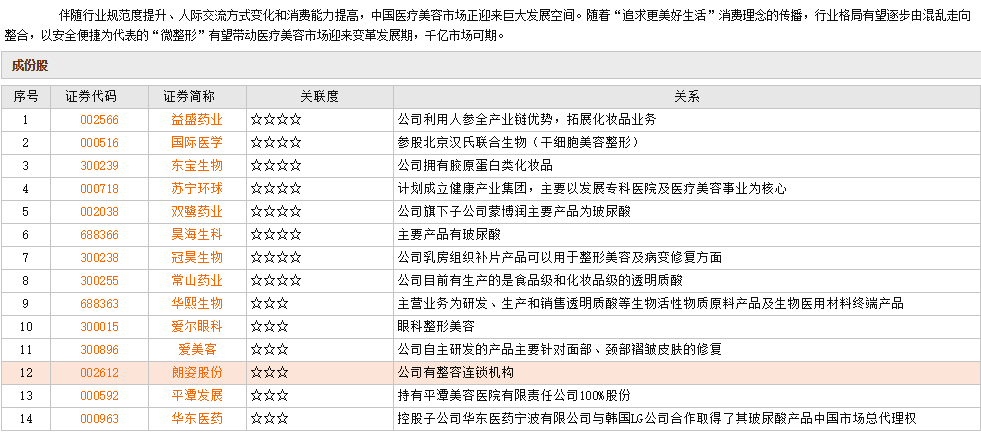
Task: Select text 公司有整容连锁机构
Action: (455, 373)
